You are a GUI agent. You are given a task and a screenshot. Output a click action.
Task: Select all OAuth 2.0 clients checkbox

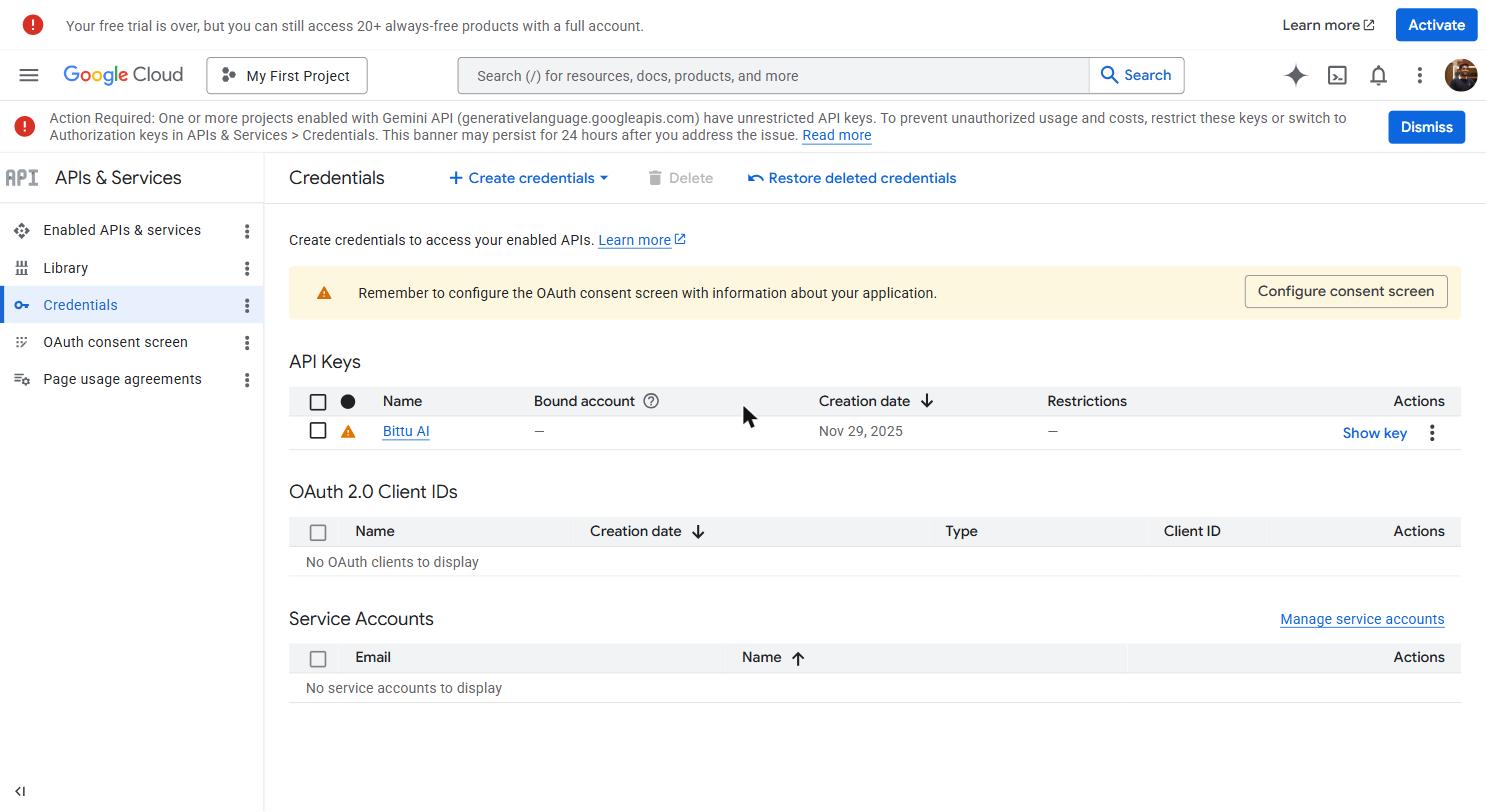(318, 533)
